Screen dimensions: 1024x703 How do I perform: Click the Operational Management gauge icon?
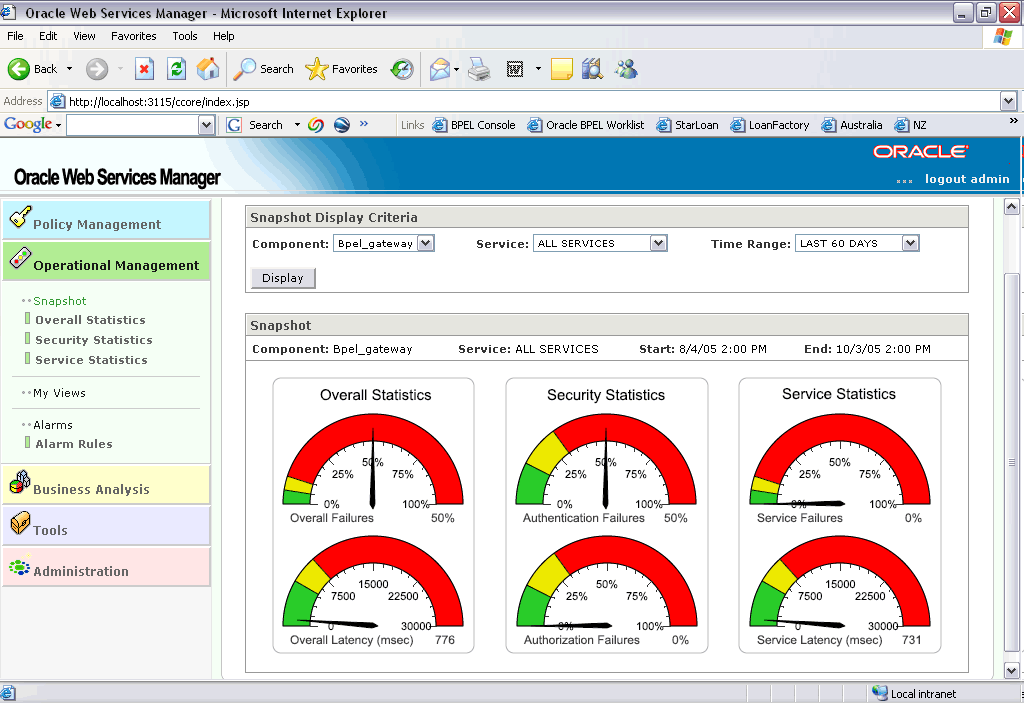[x=20, y=258]
